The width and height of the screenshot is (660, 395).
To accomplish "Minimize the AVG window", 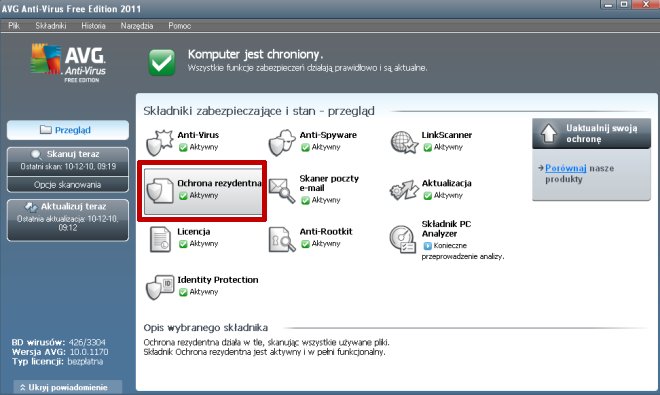I will pyautogui.click(x=608, y=5).
